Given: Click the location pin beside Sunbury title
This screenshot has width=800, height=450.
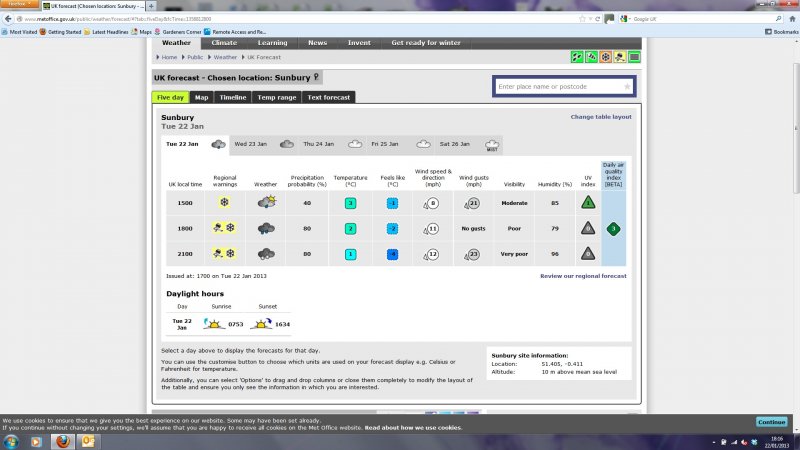Looking at the screenshot, I should [316, 77].
